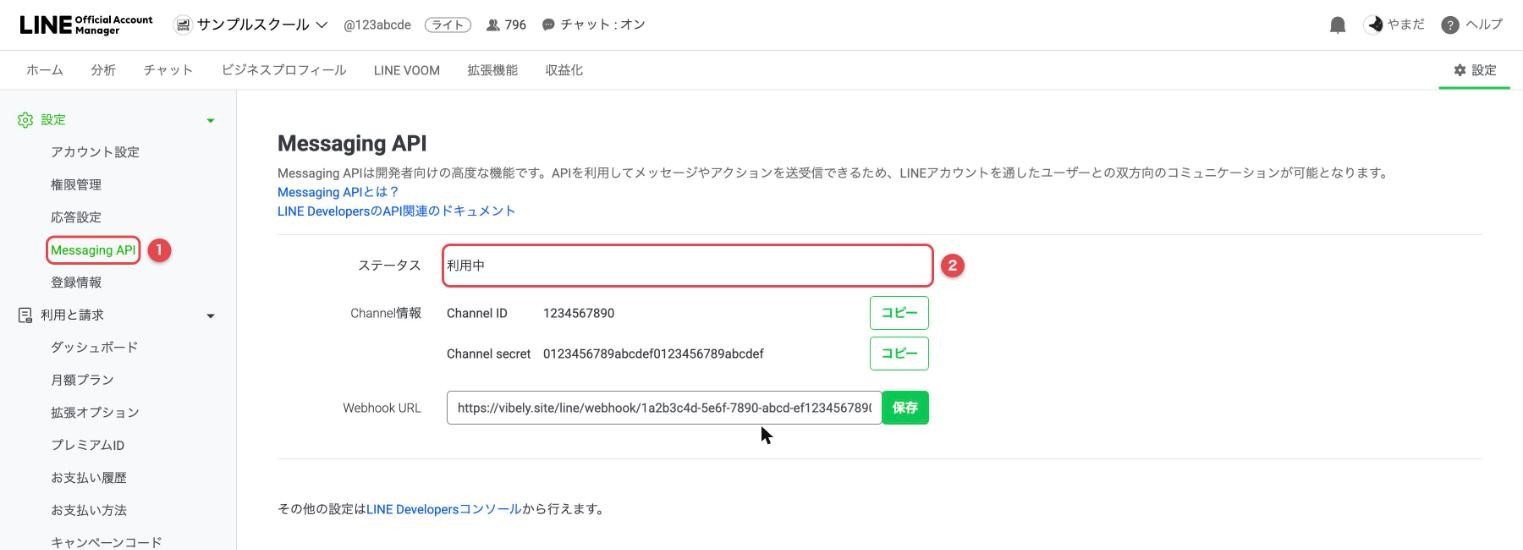1523x550 pixels.
Task: Open the やまだ user avatar icon
Action: click(1373, 25)
